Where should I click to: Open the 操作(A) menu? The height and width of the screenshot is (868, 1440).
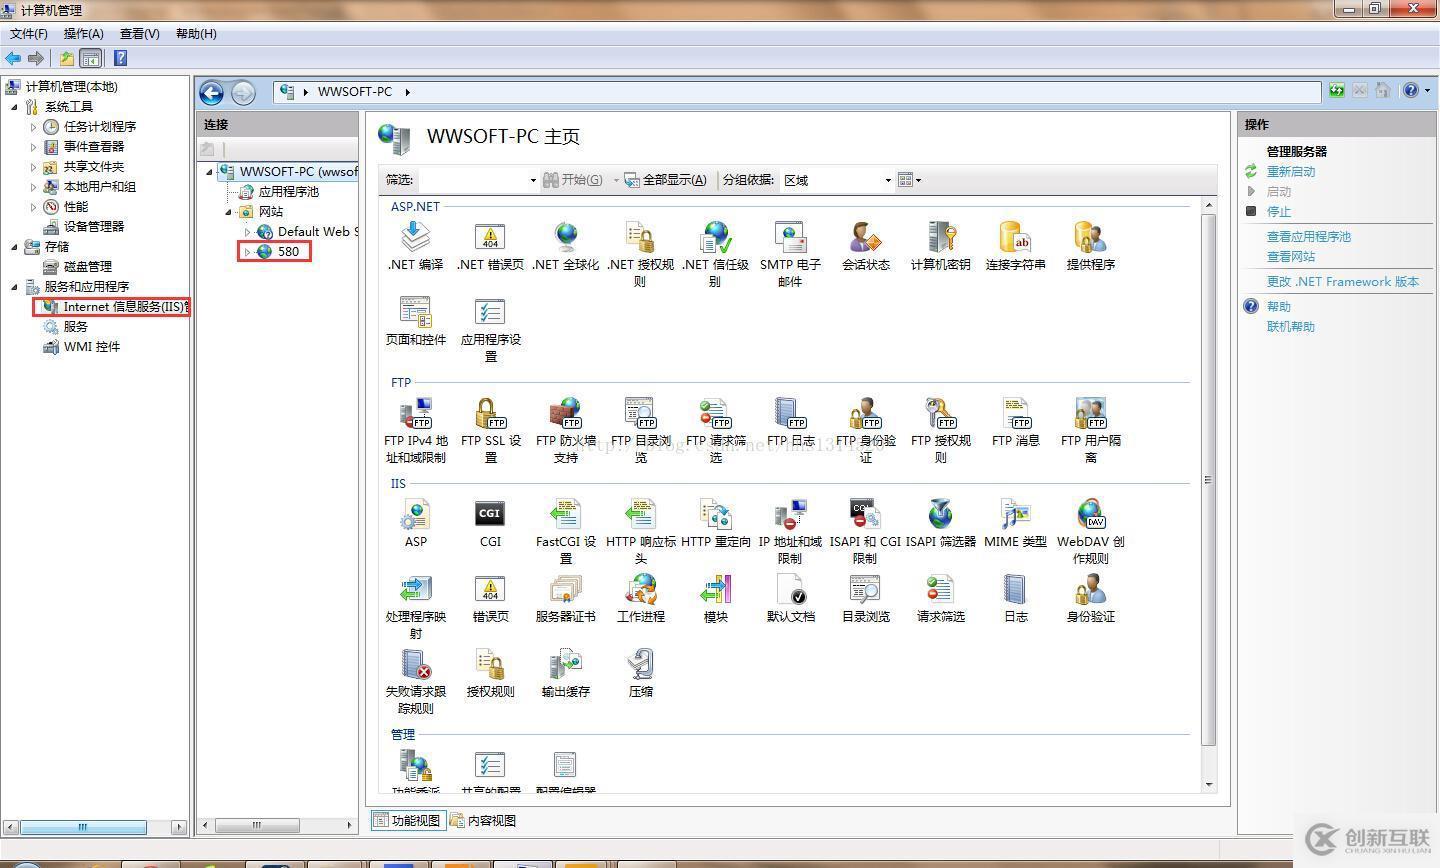84,34
